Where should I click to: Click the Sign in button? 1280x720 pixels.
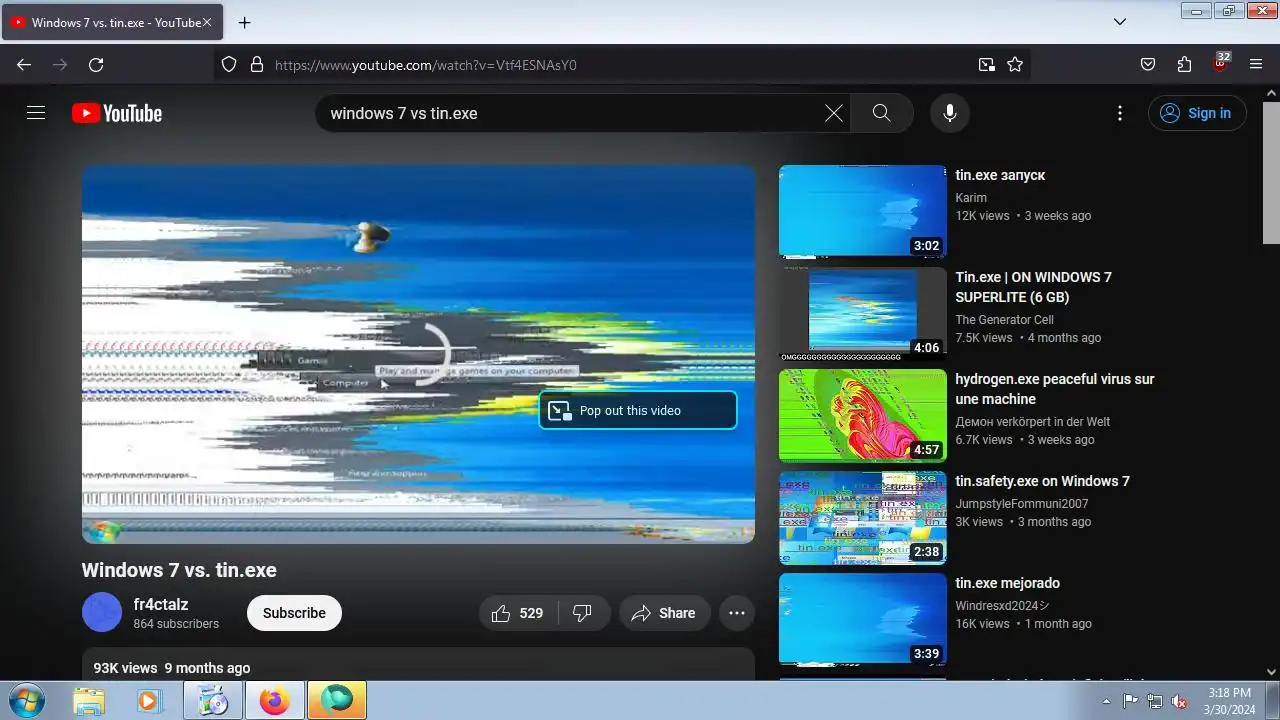pos(1197,113)
